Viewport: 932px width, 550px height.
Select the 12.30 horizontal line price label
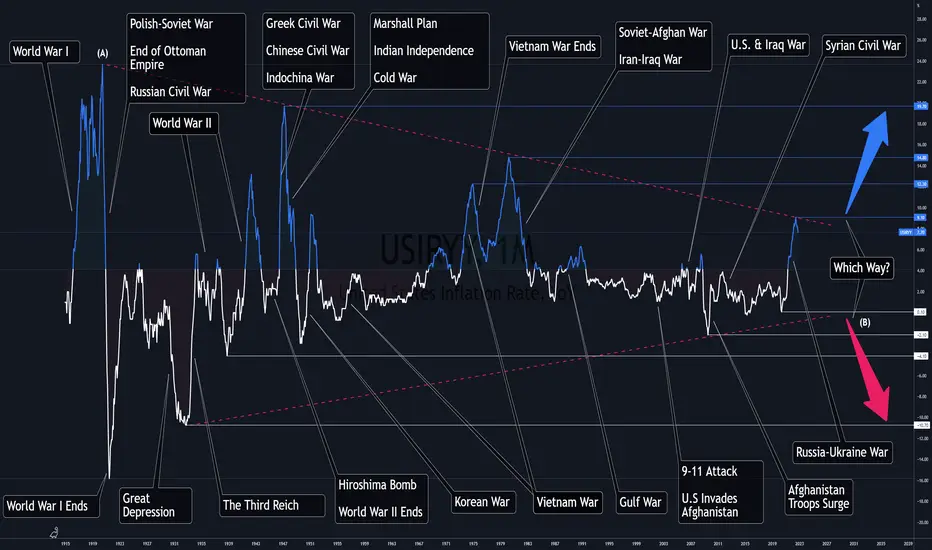click(921, 184)
